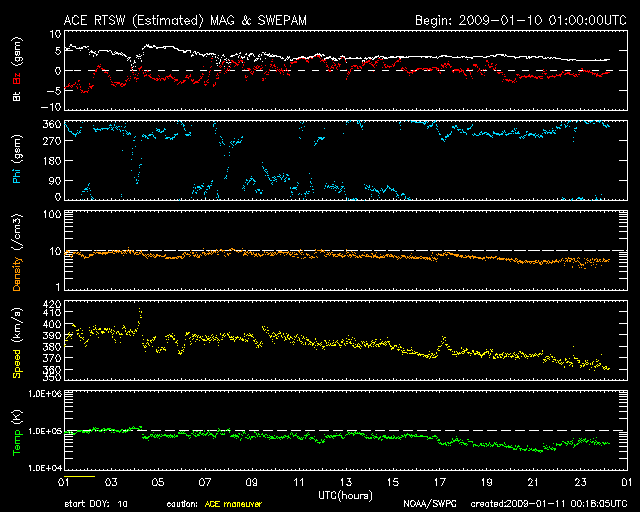640x512 pixels.
Task: Select the 270 tick on the Phi axis
Action: (x=51, y=141)
